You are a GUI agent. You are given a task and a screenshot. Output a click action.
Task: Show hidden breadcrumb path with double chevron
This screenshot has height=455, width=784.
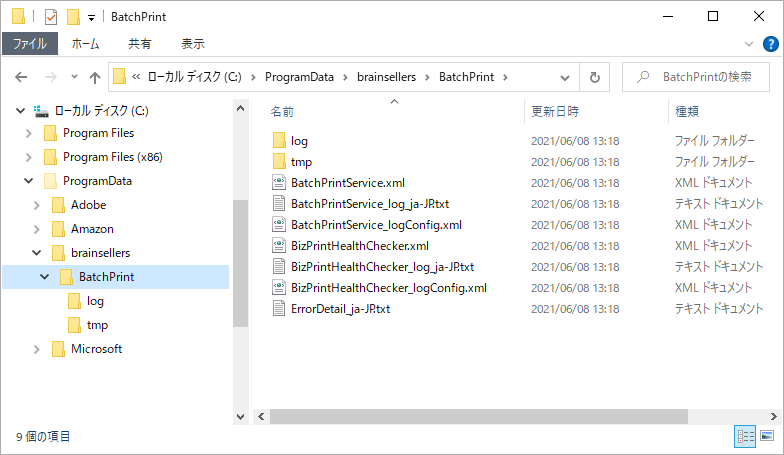136,77
